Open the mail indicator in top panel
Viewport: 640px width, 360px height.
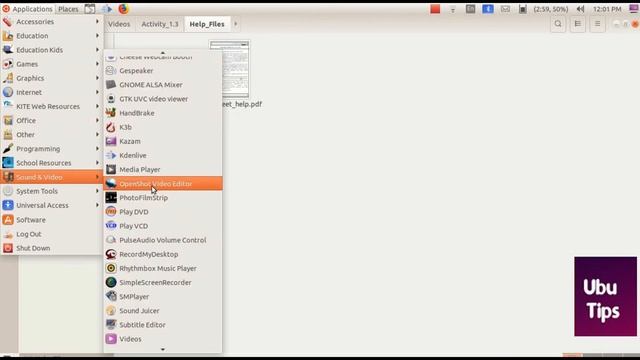[x=505, y=9]
